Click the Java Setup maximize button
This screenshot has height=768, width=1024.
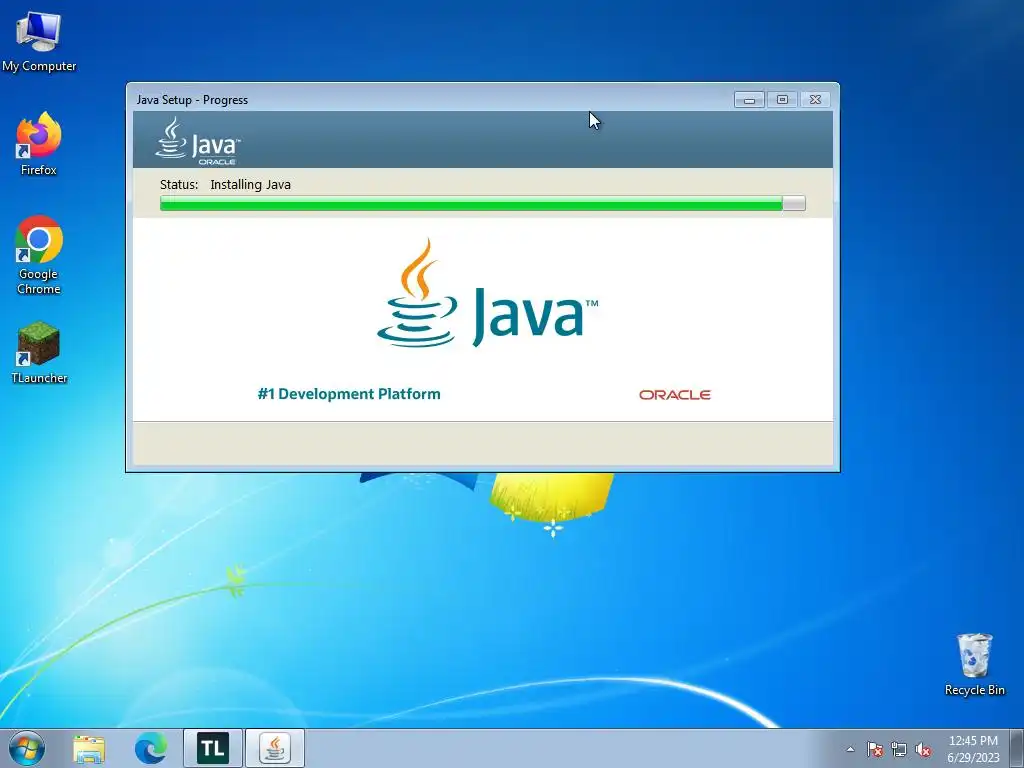[782, 99]
